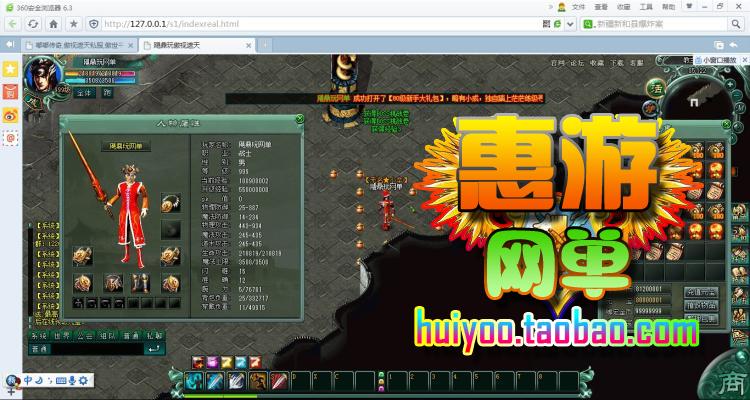Open the browser home page icon
The height and width of the screenshot is (400, 750).
(x=54, y=24)
